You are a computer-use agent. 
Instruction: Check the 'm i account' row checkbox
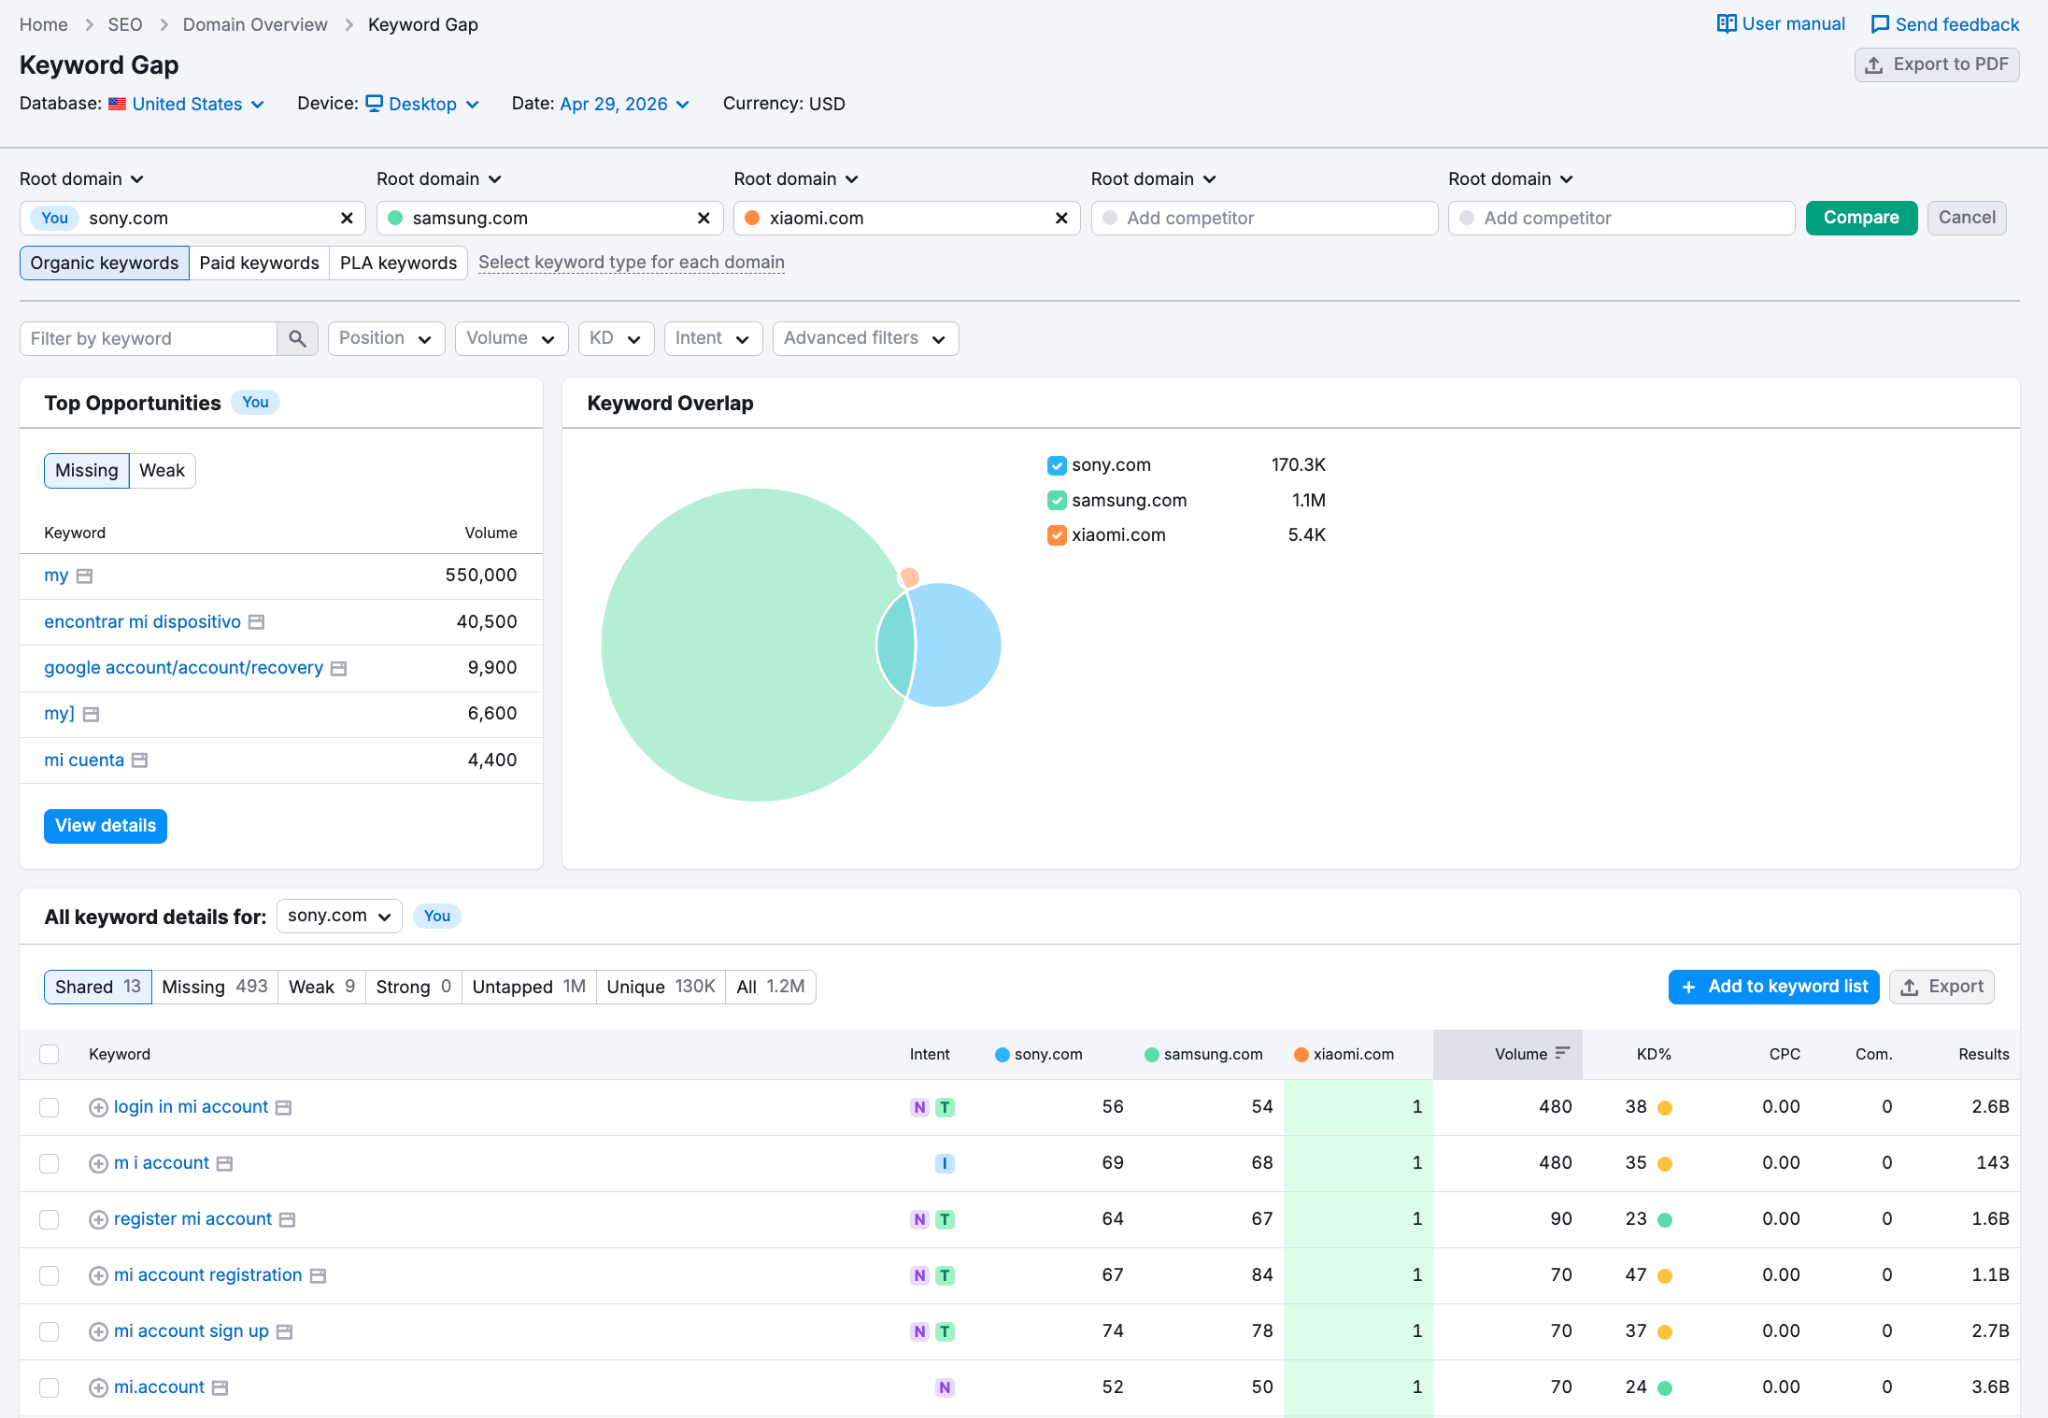pos(49,1163)
